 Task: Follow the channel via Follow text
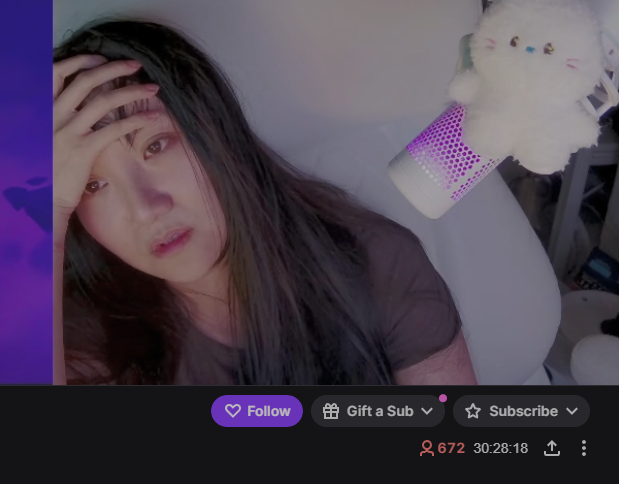[x=269, y=411]
